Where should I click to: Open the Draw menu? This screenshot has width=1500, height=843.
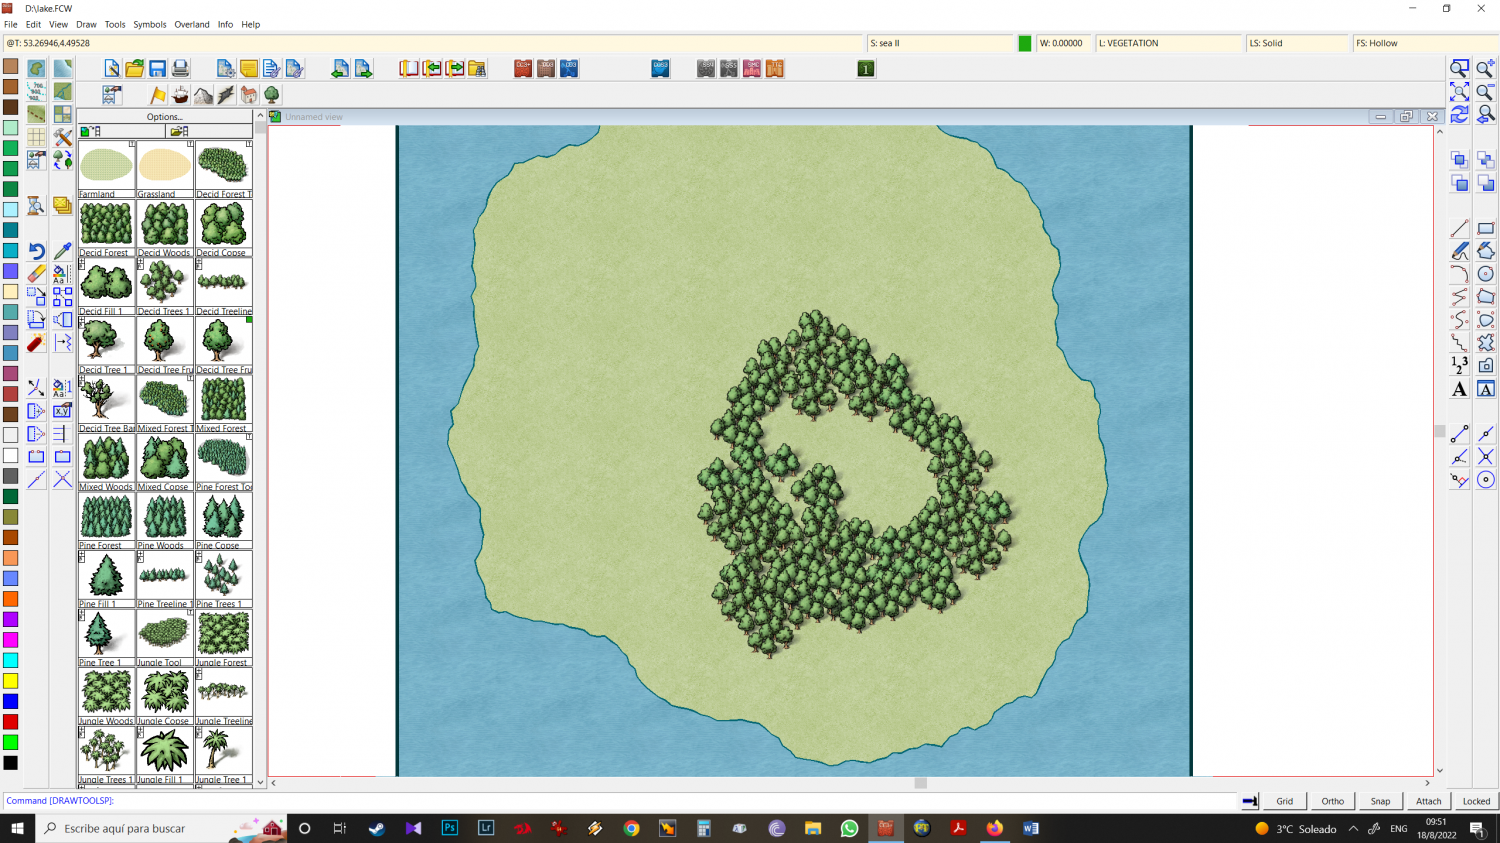(86, 24)
